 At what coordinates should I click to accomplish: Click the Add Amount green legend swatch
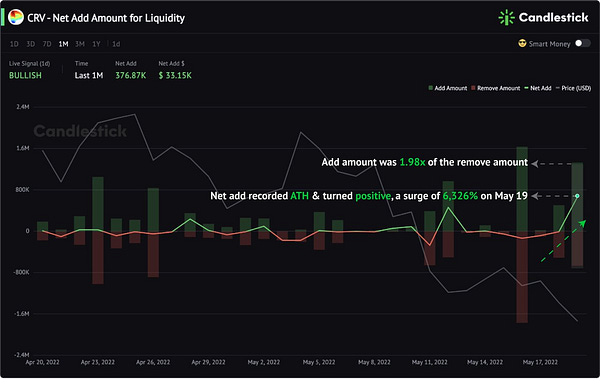click(x=430, y=88)
